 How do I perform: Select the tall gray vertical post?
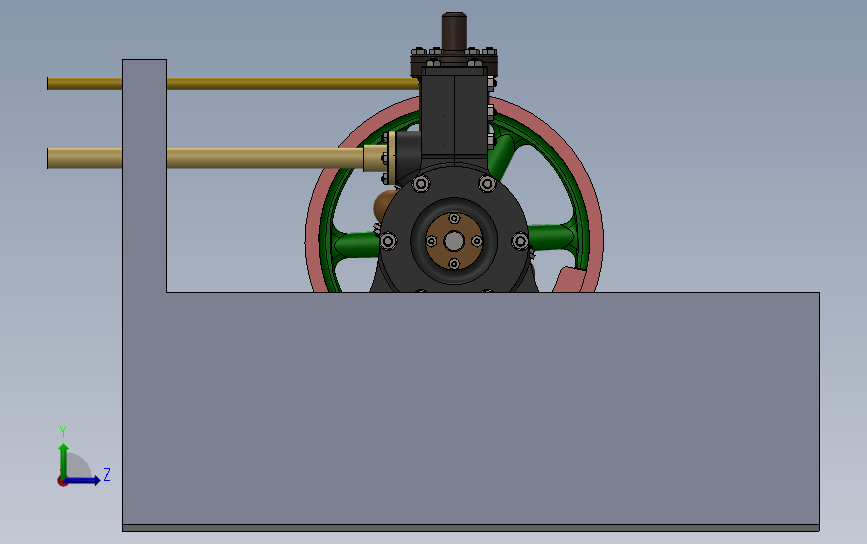[x=144, y=176]
